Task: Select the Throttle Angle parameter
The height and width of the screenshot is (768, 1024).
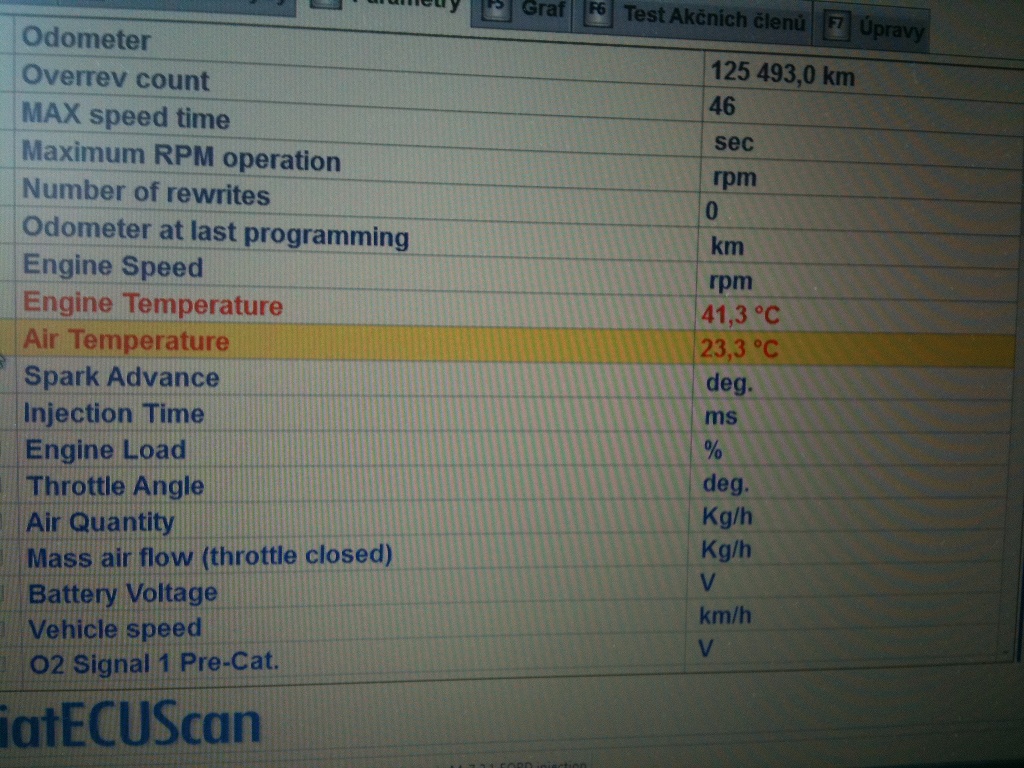Action: pos(115,486)
